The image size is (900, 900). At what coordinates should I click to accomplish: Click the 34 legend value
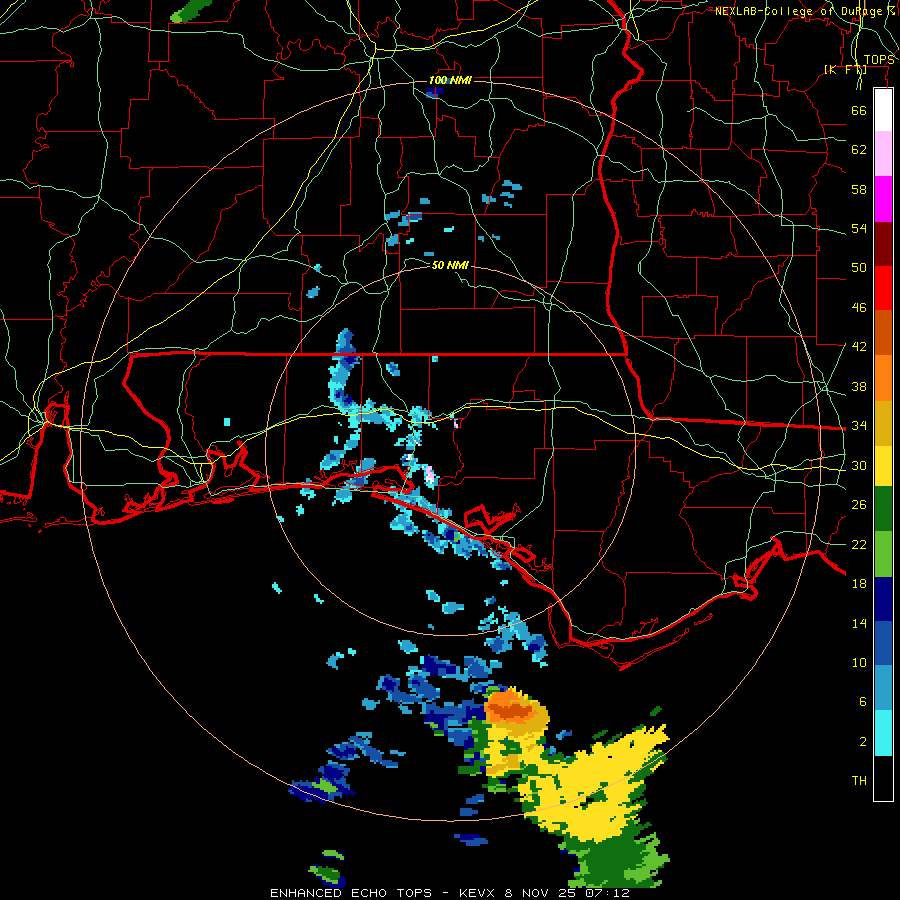point(859,426)
